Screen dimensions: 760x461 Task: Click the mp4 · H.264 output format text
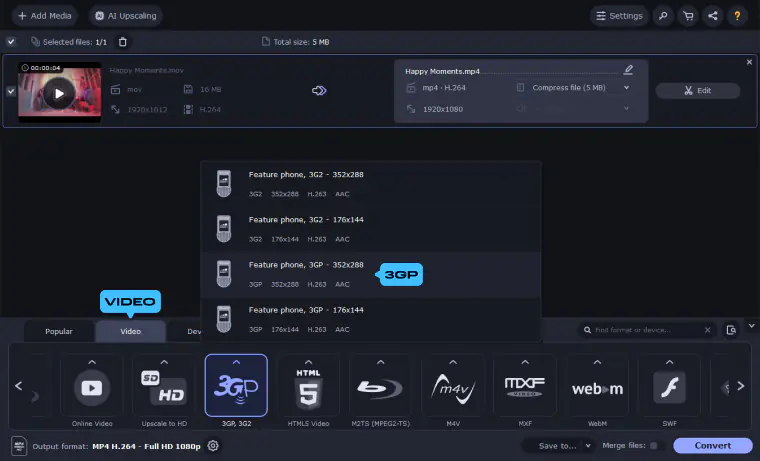click(x=443, y=88)
